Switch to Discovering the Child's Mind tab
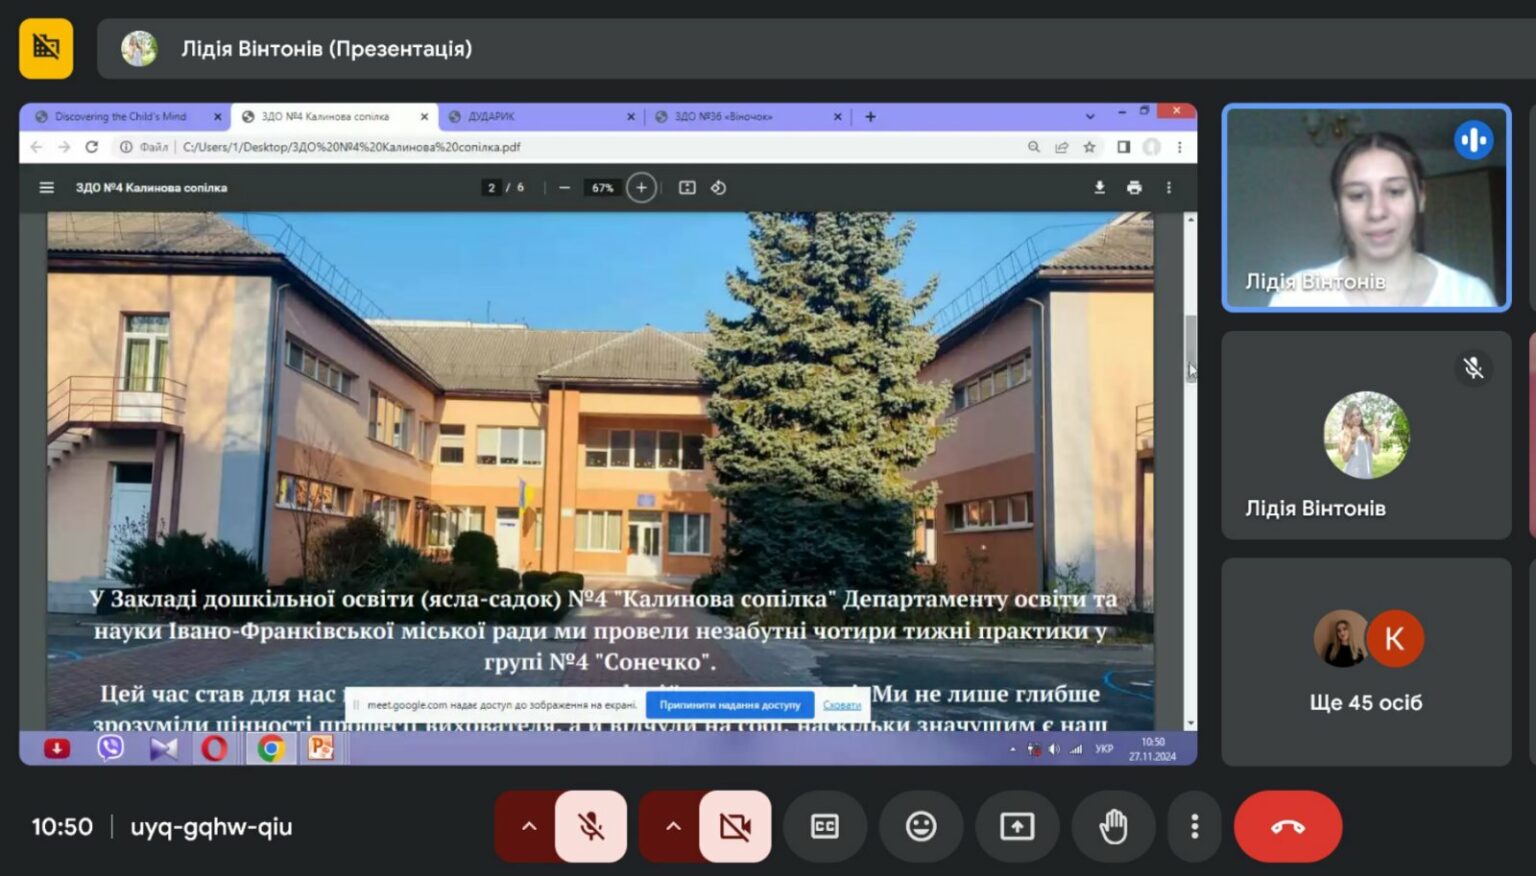 [127, 116]
